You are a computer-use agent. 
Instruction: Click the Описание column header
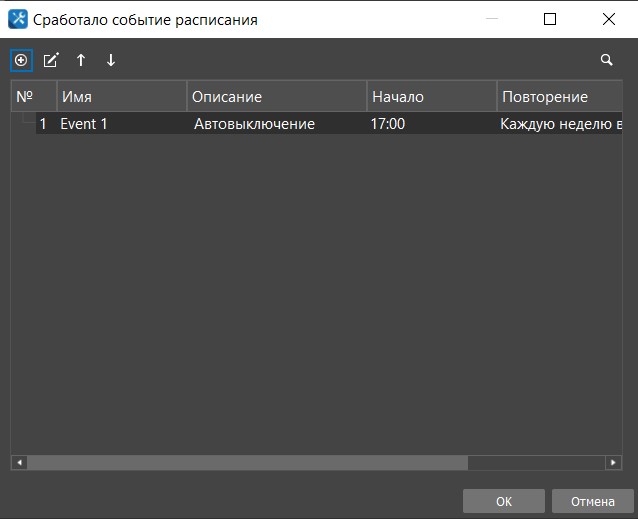click(x=276, y=97)
